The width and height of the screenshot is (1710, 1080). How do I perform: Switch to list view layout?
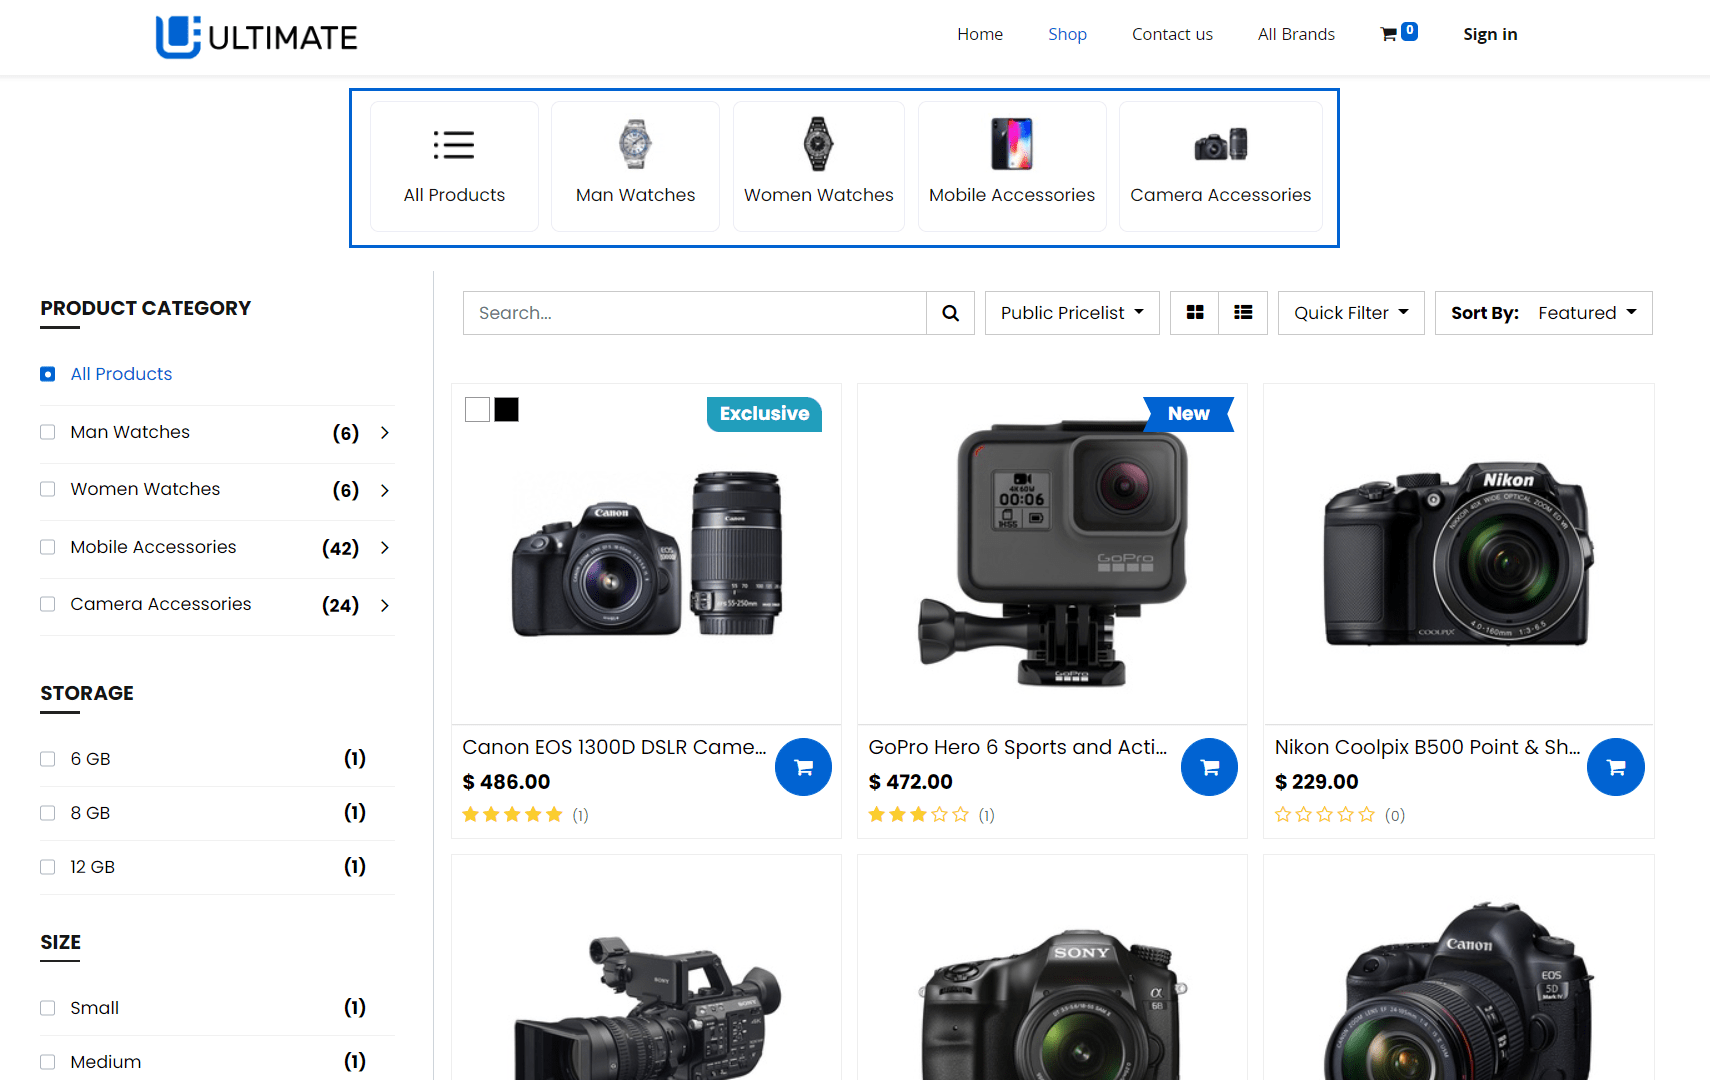[x=1243, y=313]
